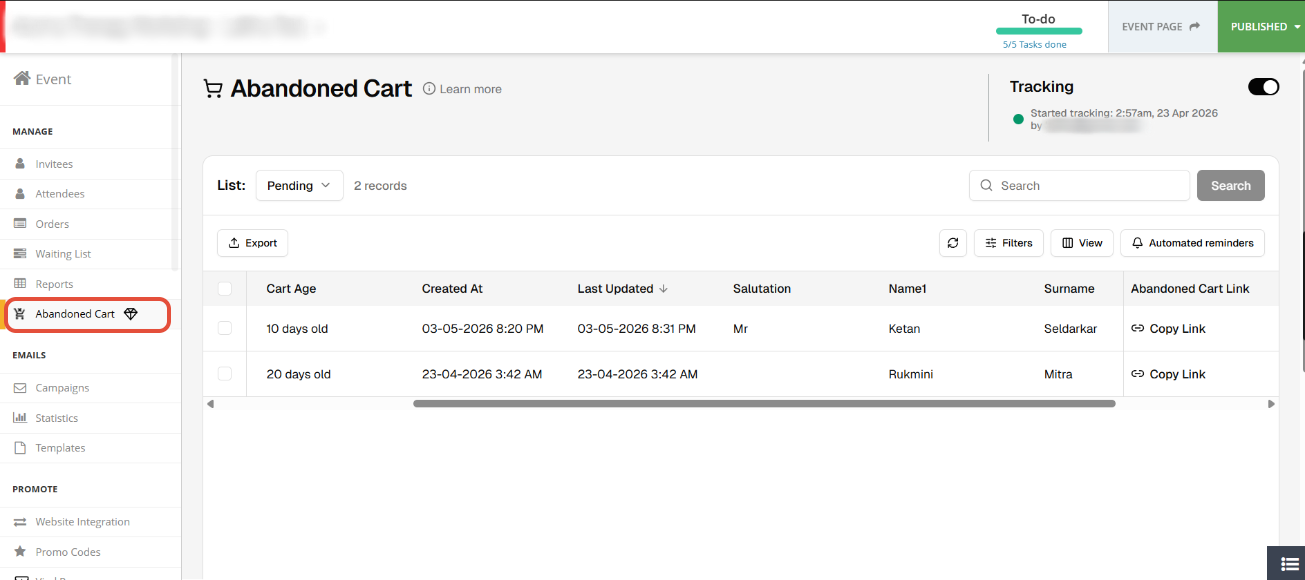Open Automated reminders button
Viewport: 1305px width, 580px height.
1193,243
